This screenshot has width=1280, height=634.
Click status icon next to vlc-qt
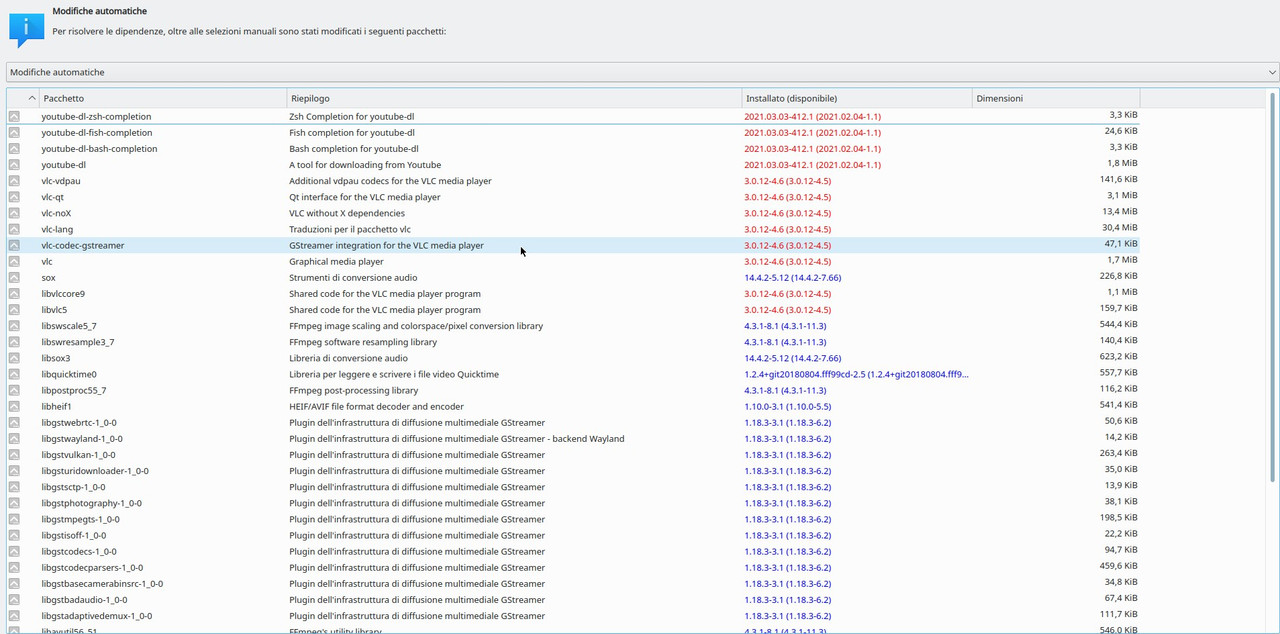14,197
